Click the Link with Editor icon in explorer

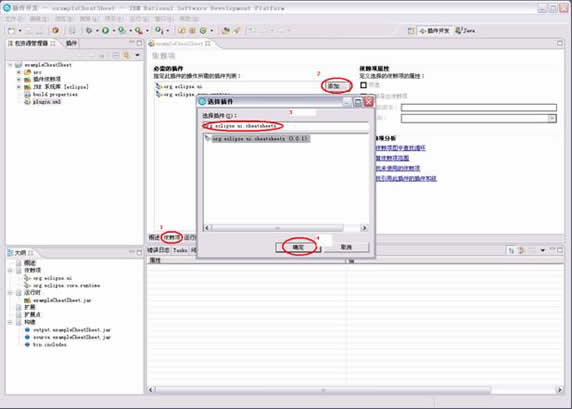[x=126, y=55]
